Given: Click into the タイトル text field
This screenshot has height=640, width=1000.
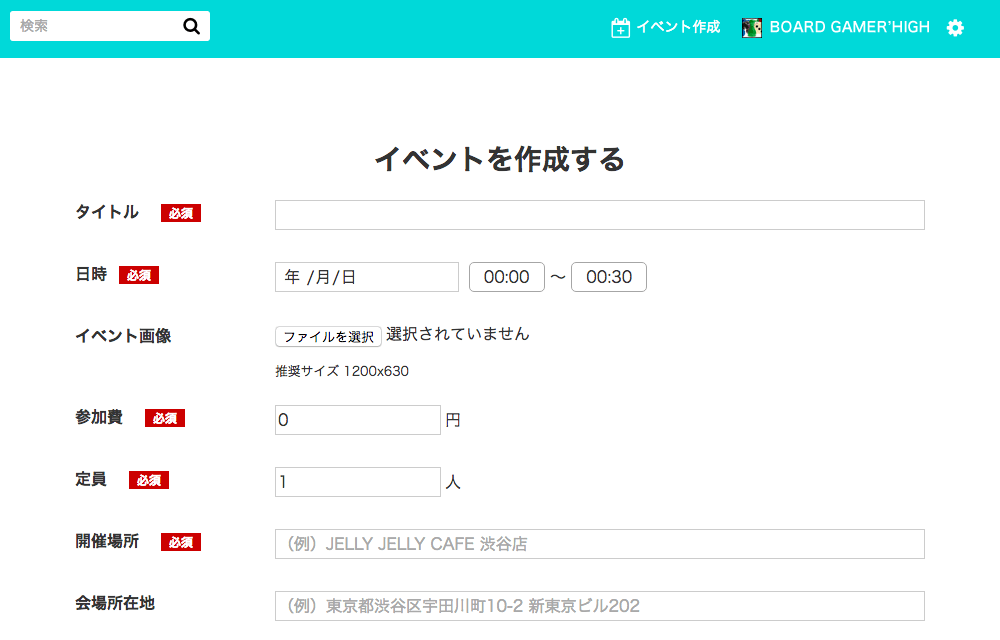Looking at the screenshot, I should tap(599, 215).
